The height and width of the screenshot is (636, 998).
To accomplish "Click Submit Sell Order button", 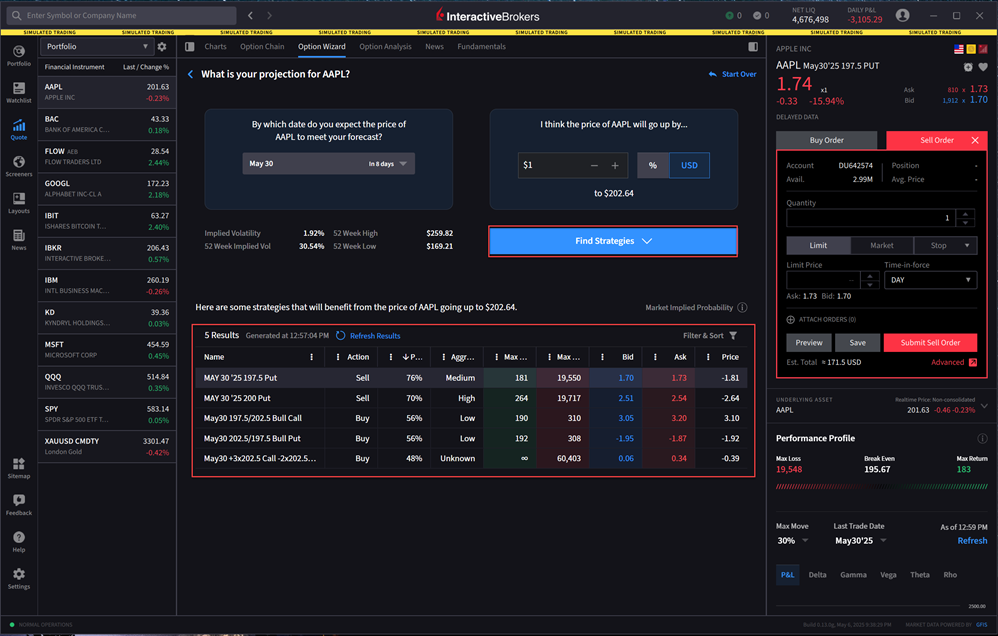I will pos(930,343).
